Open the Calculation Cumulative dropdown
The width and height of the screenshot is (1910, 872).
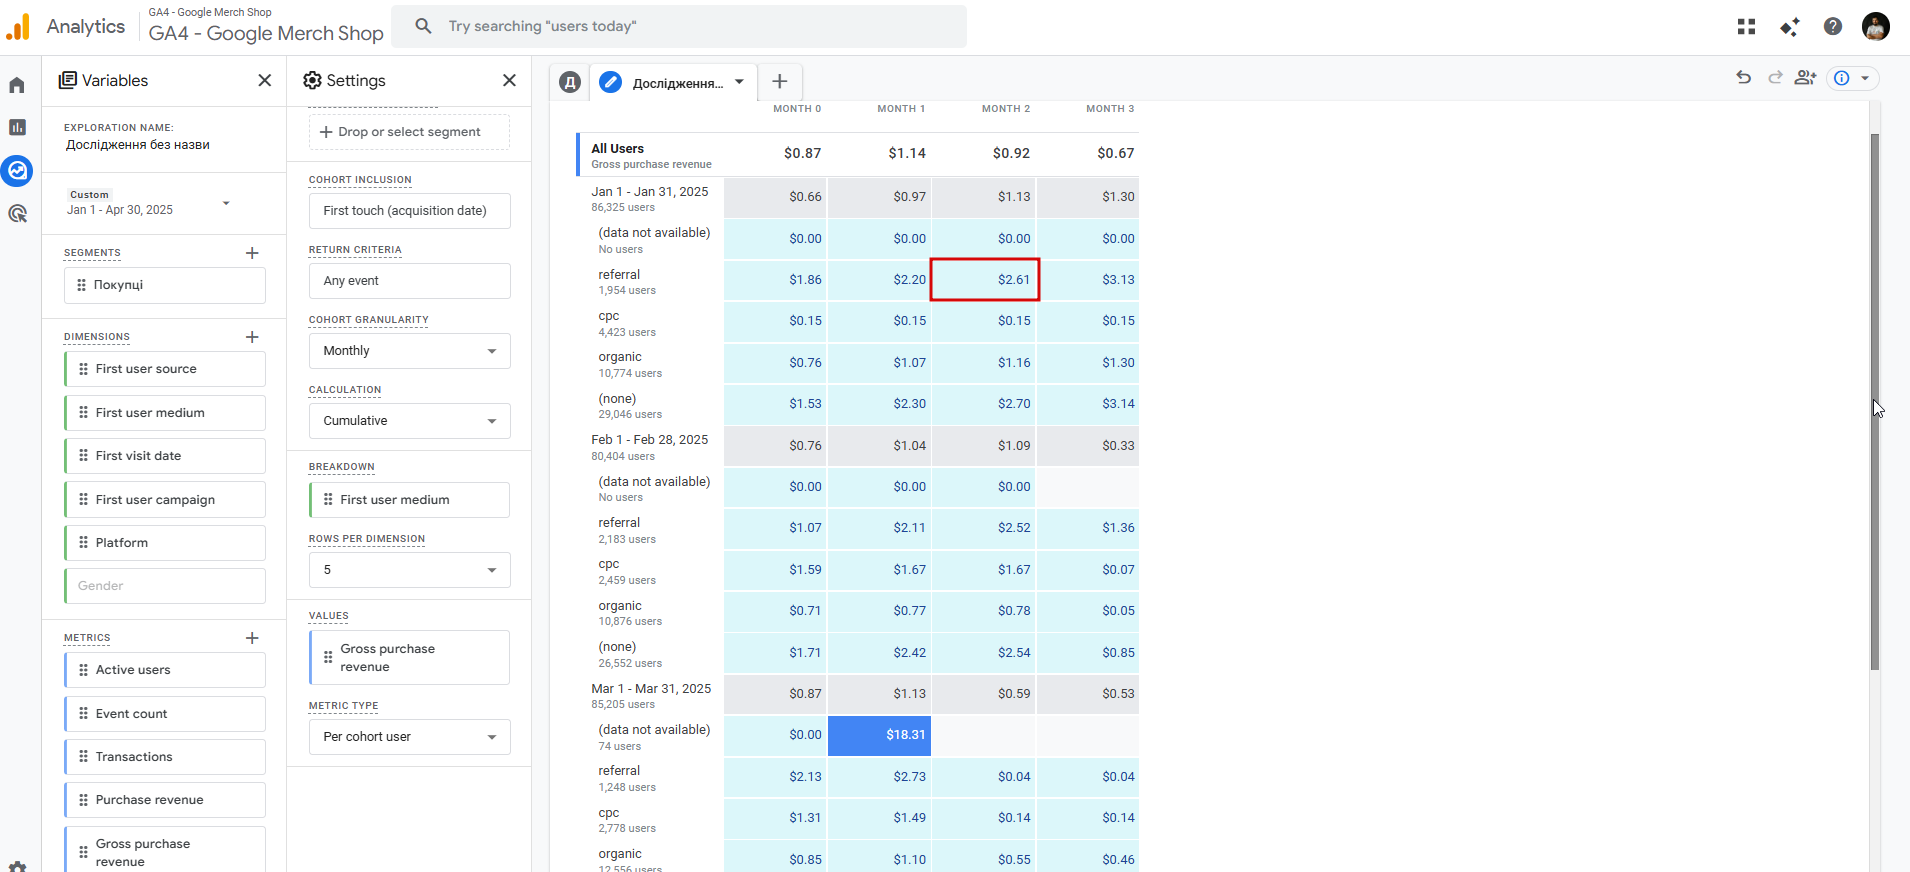coord(410,421)
